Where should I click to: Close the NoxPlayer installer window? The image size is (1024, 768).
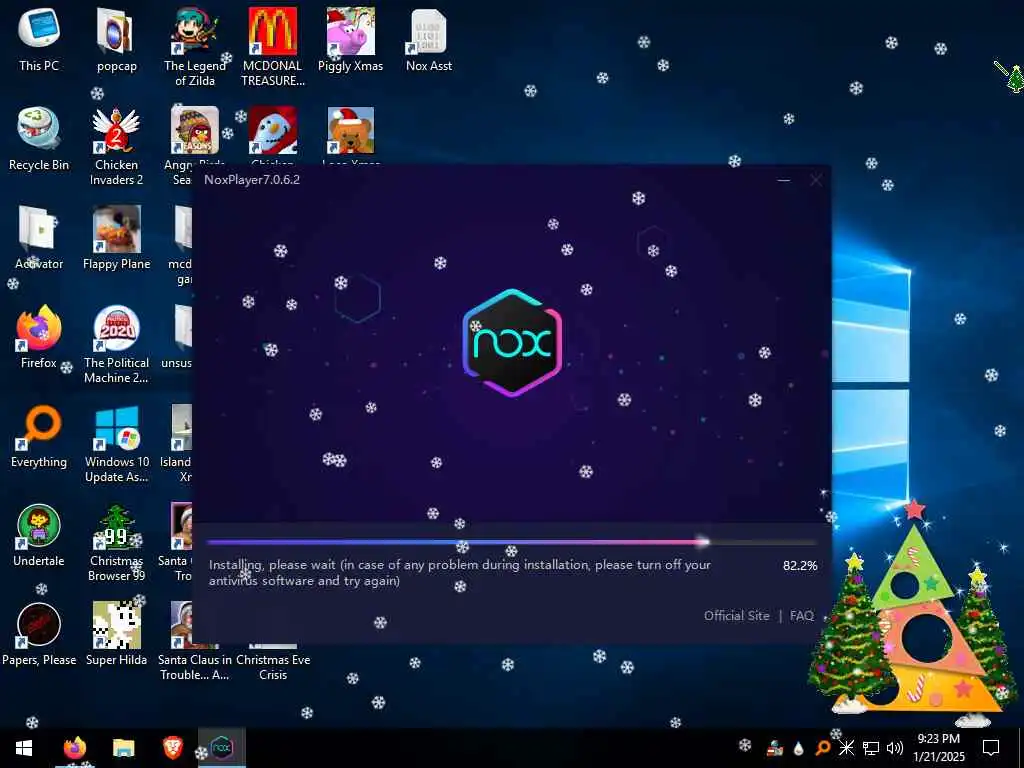pyautogui.click(x=816, y=180)
